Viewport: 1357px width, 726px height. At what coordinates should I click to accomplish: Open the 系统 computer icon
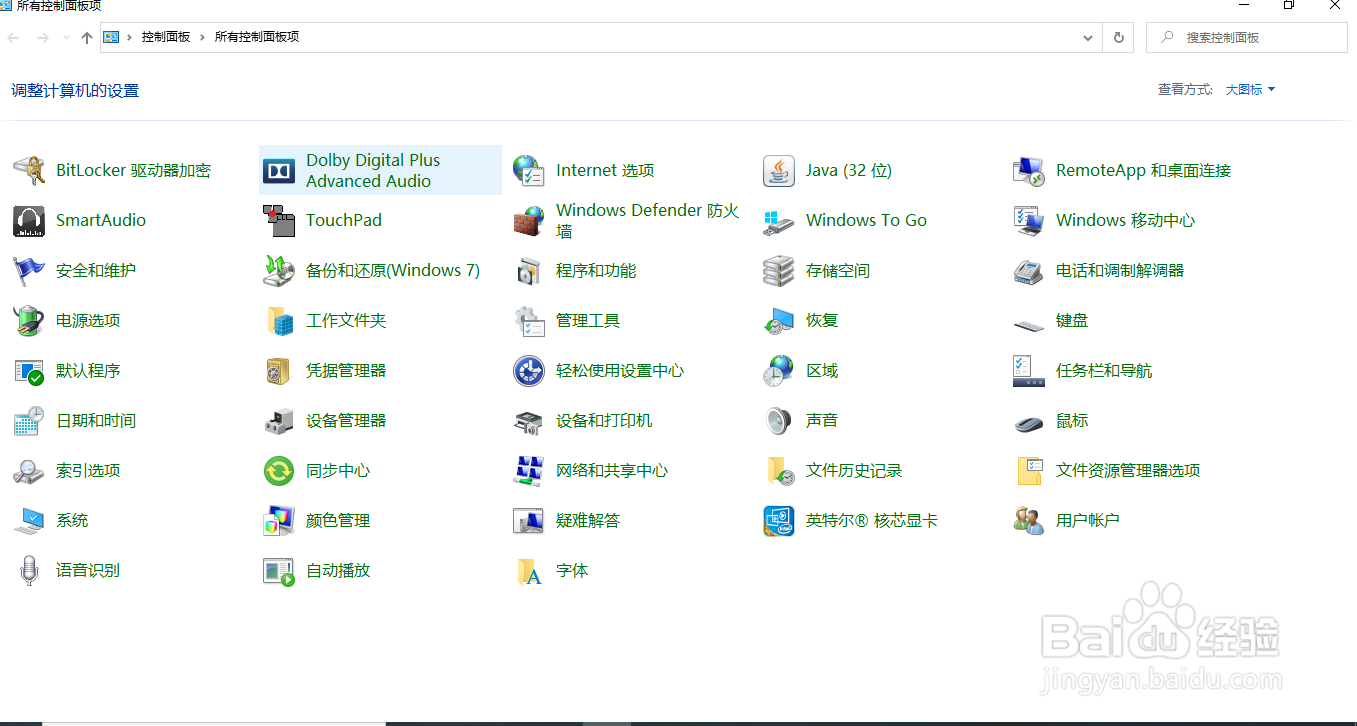click(x=29, y=521)
